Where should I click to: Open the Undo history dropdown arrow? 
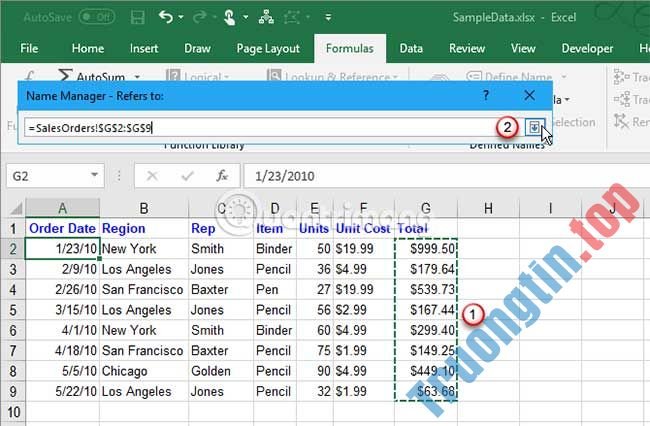tap(181, 17)
